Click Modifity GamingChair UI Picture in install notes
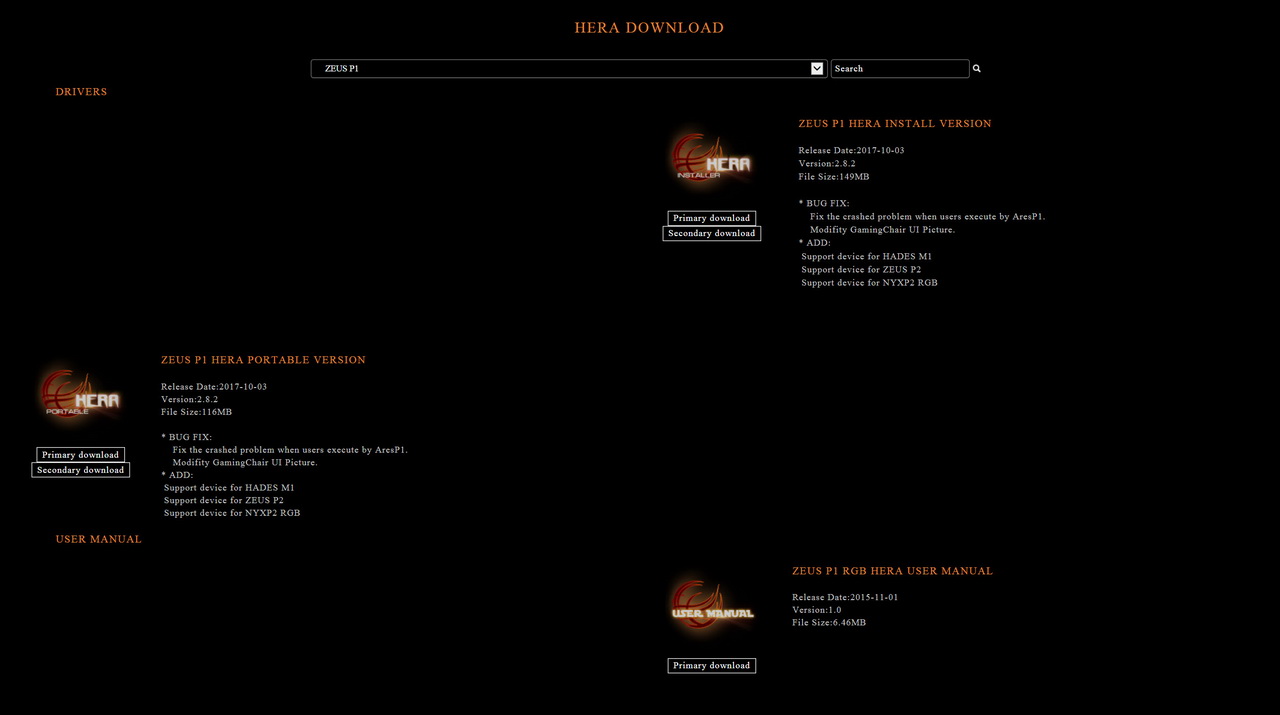Screen dimensions: 1280x715 pos(882,230)
